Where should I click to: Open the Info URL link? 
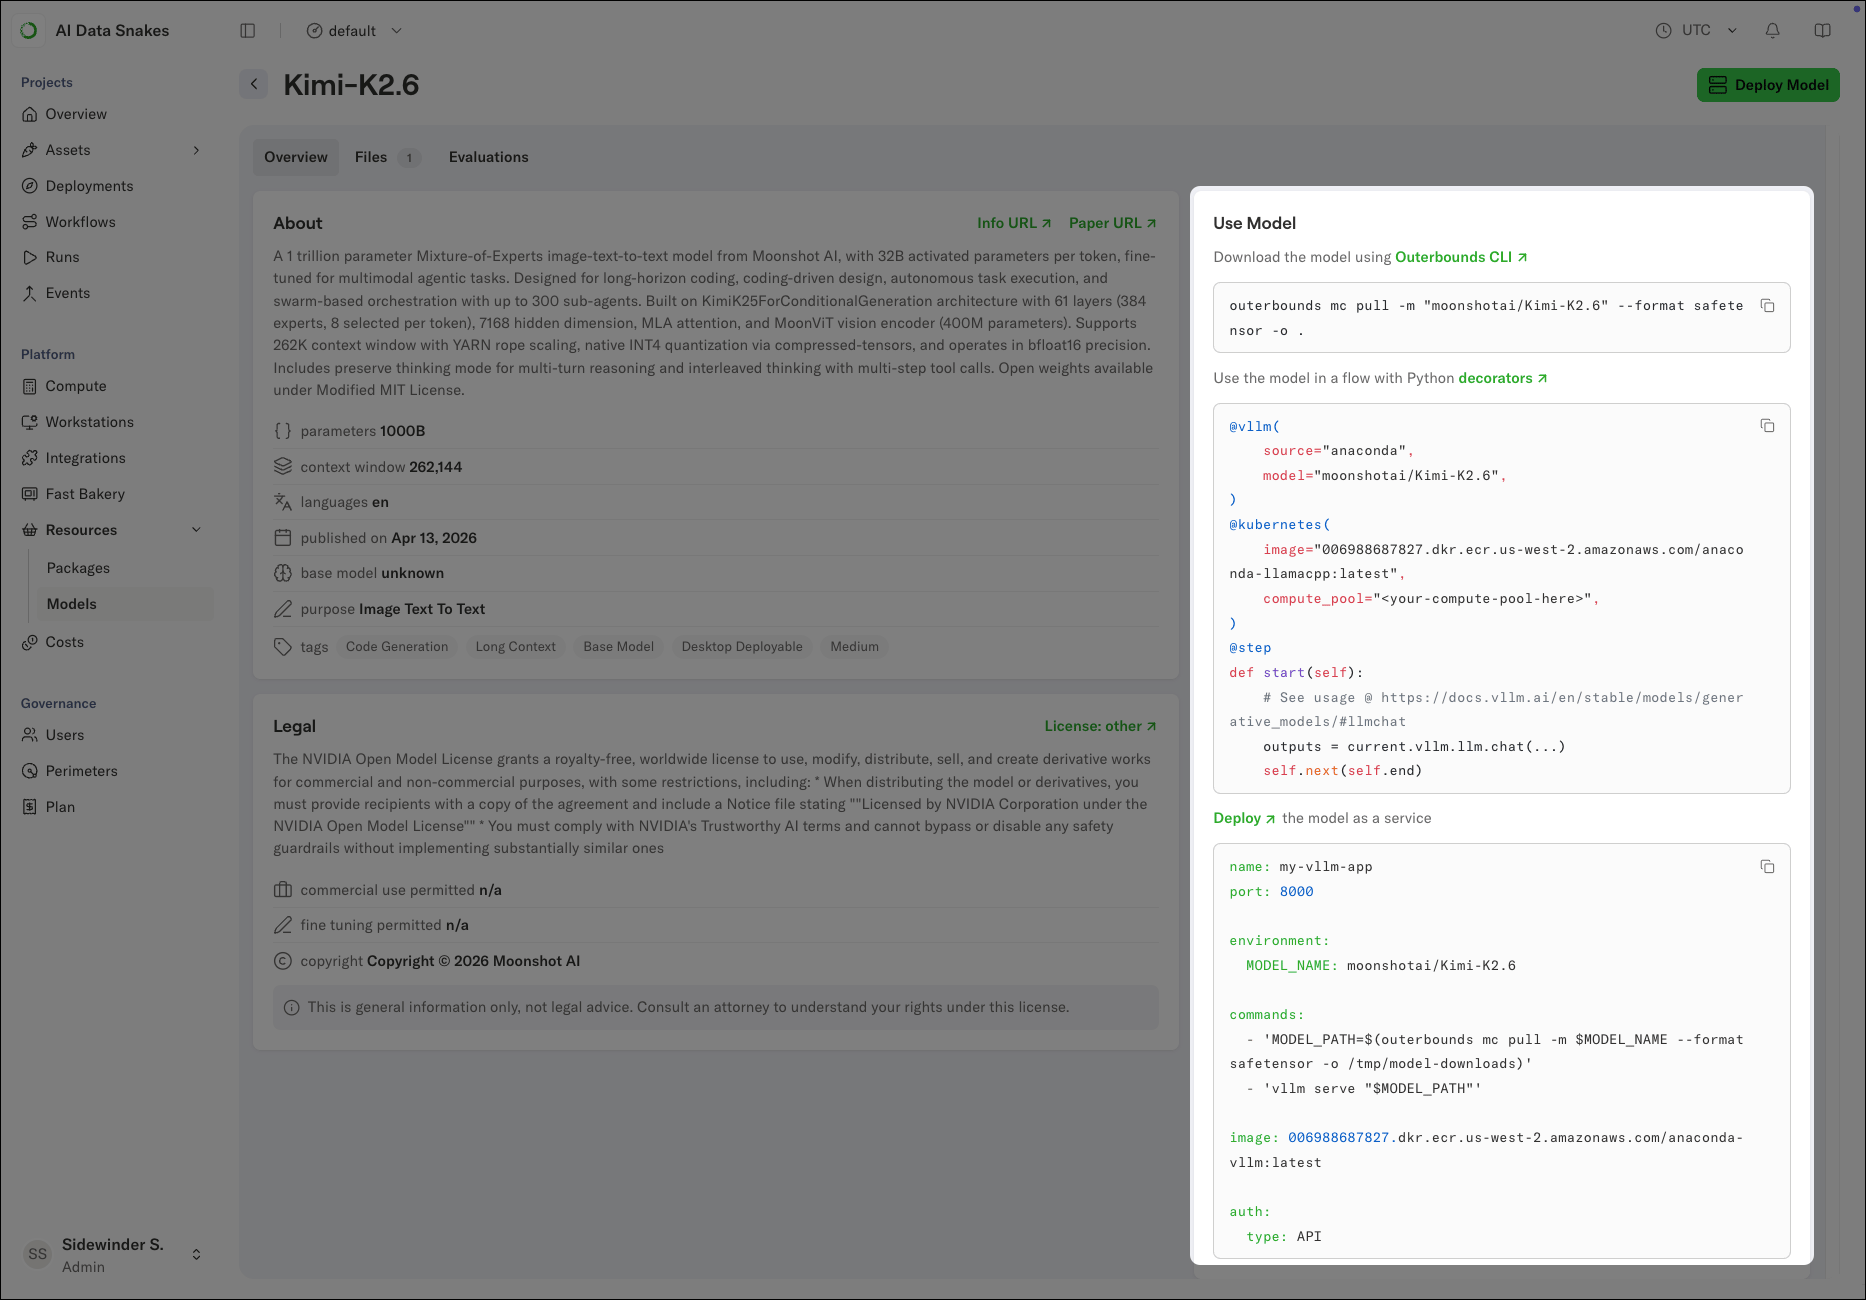(1014, 223)
